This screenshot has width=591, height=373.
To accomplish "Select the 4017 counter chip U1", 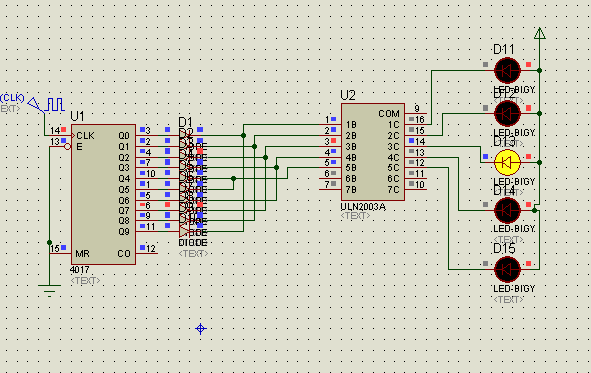I will click(x=103, y=194).
